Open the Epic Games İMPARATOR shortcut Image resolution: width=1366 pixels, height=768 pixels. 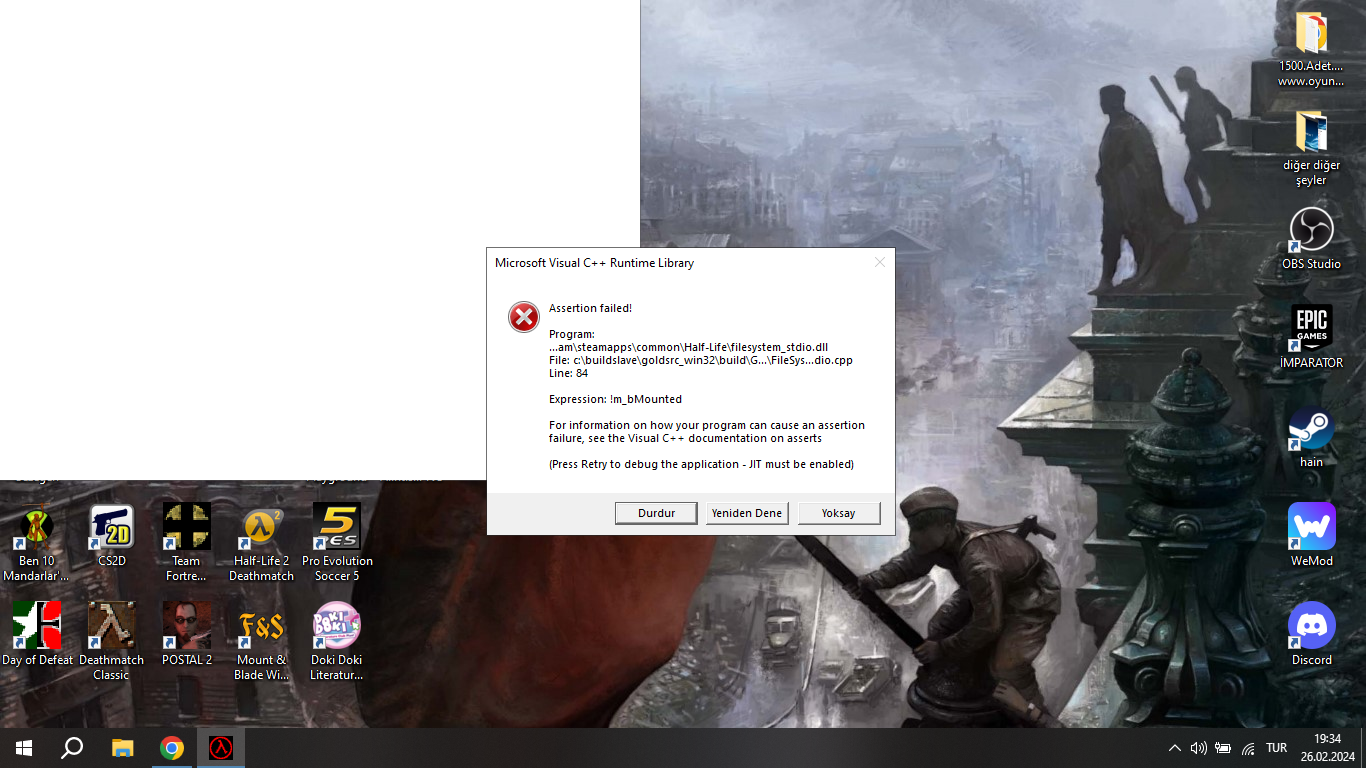click(x=1311, y=337)
